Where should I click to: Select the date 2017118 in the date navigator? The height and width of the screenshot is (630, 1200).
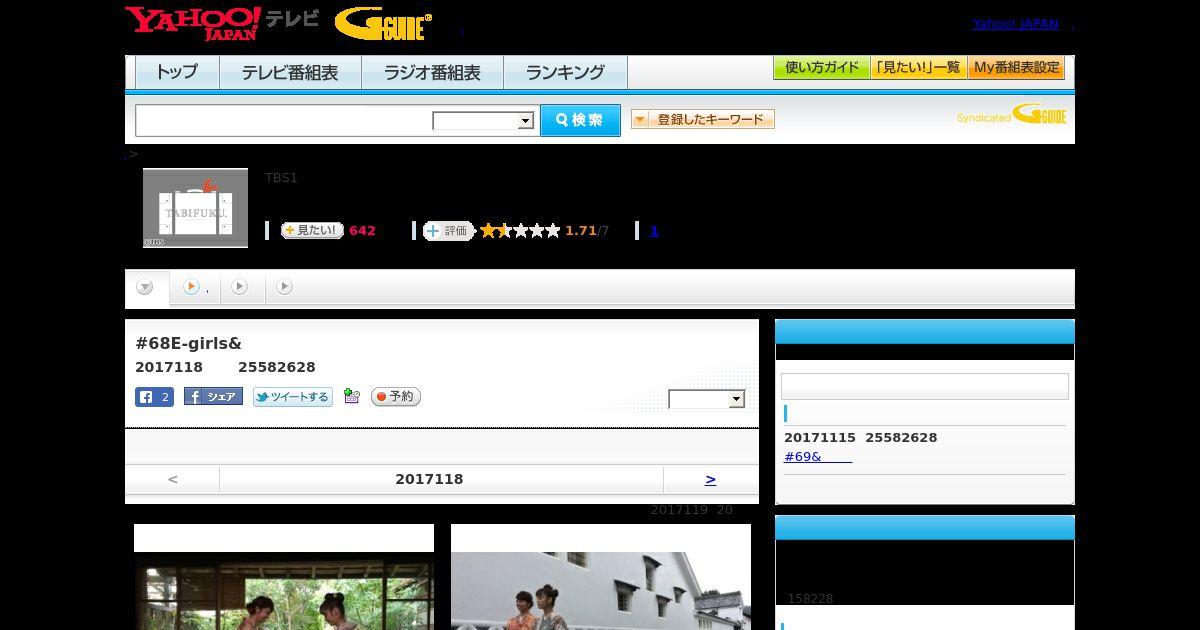(429, 480)
